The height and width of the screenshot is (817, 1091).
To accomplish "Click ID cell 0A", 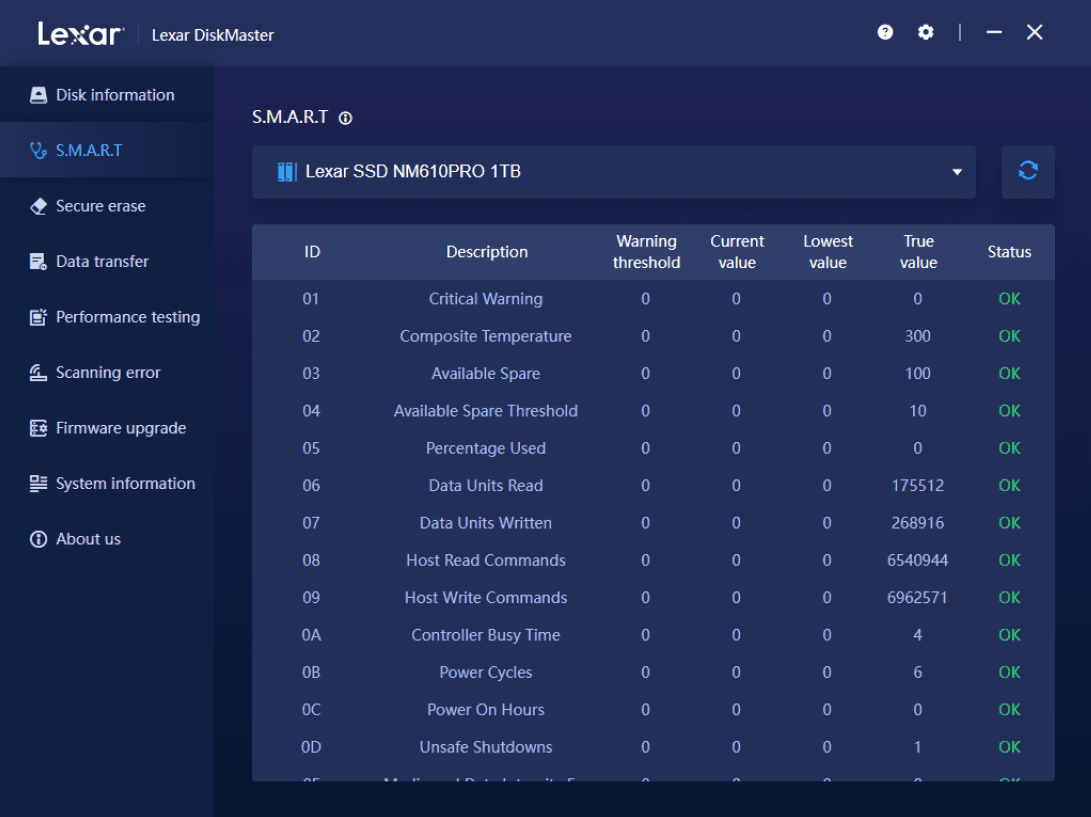I will (x=311, y=635).
